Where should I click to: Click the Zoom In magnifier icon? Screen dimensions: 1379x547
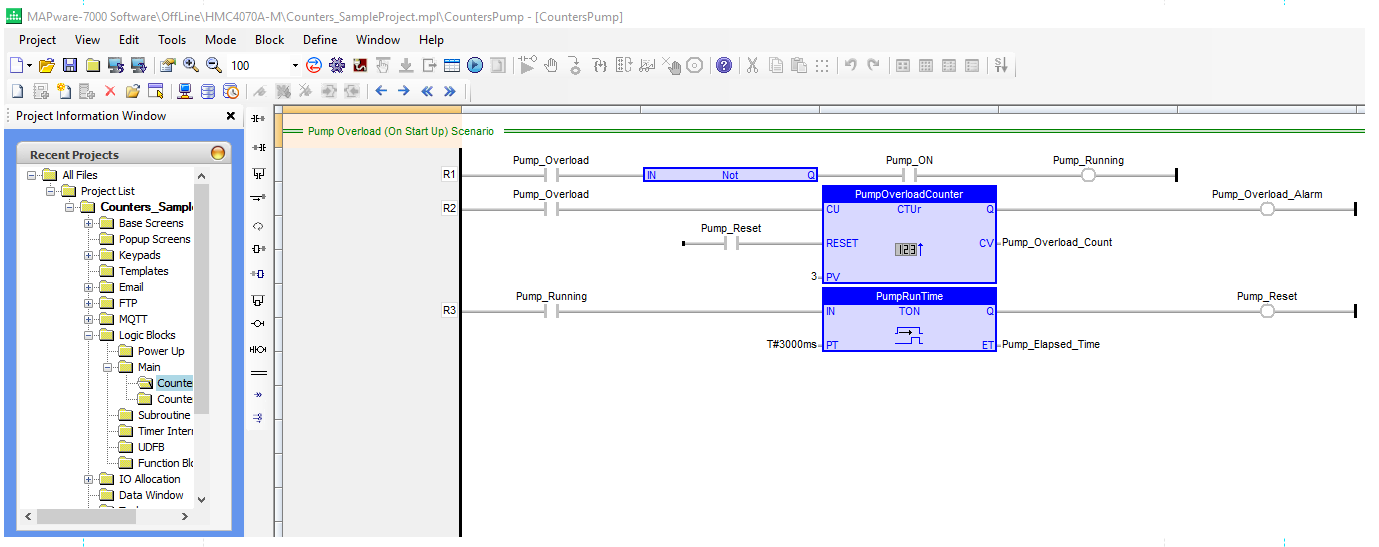point(191,65)
